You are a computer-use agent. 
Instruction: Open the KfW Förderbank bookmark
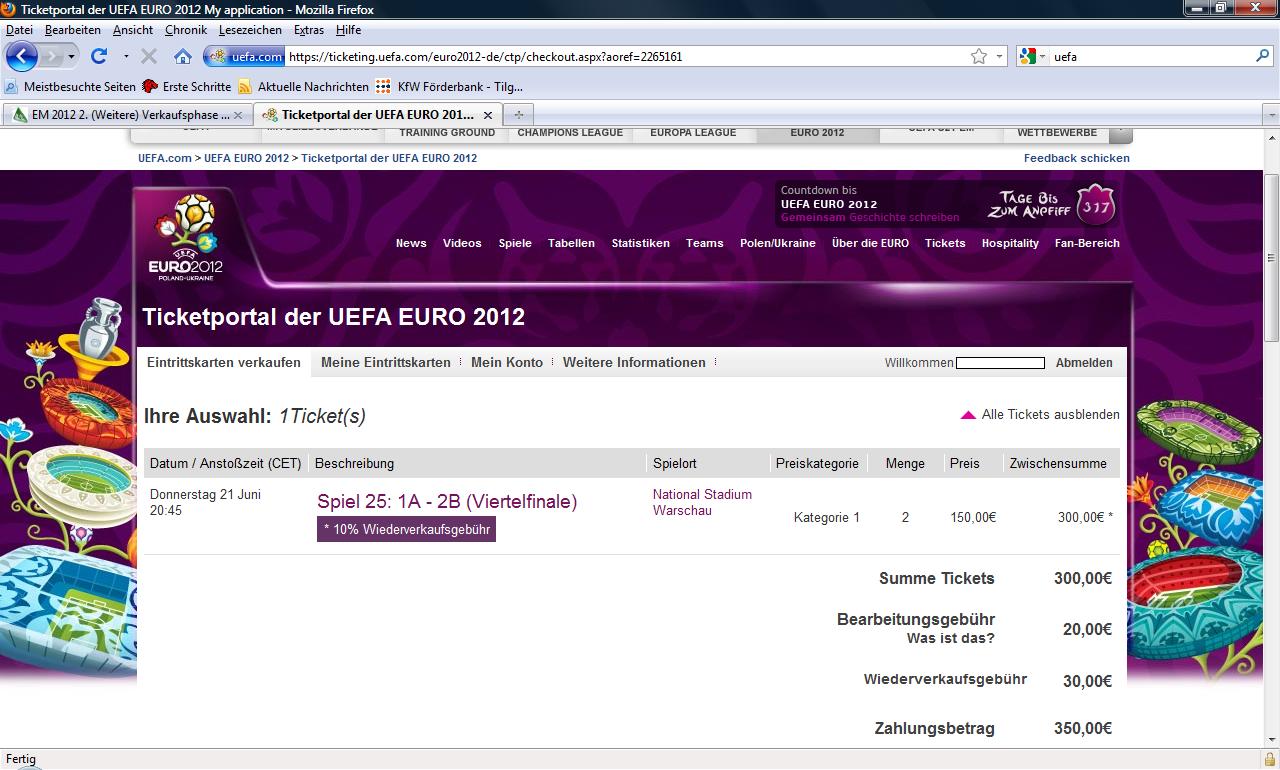(x=450, y=87)
